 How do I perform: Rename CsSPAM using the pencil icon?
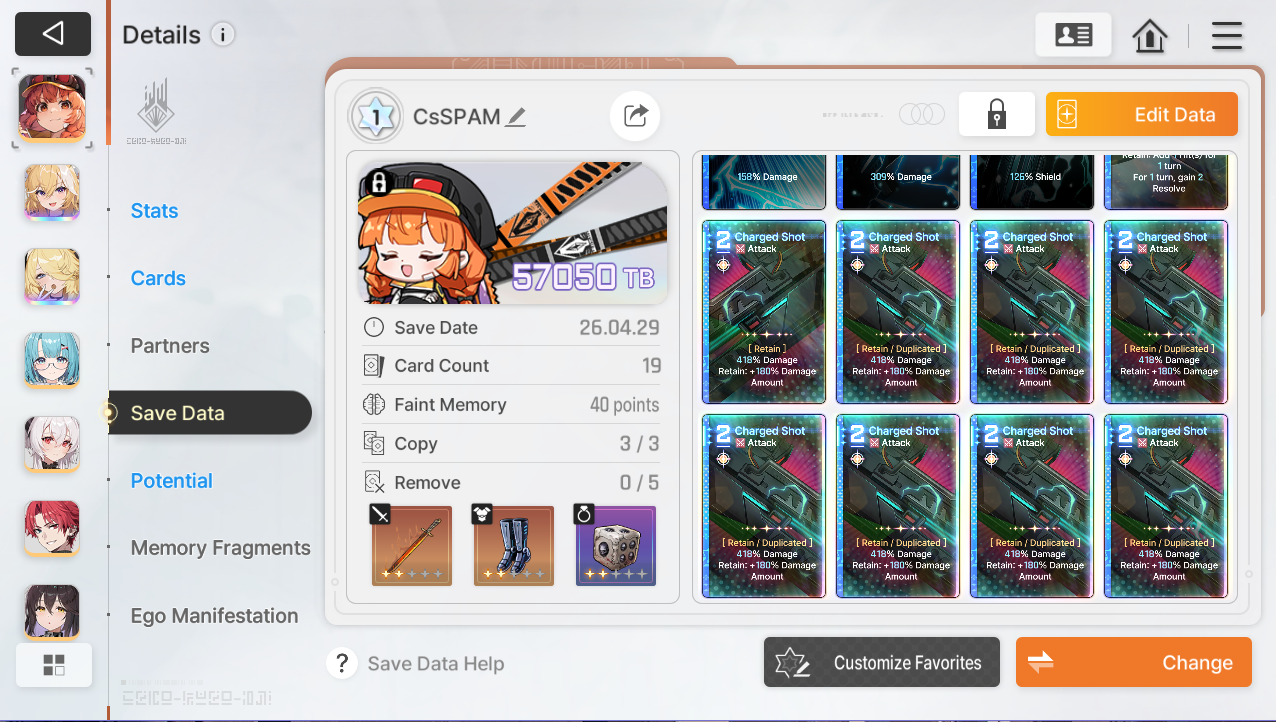(x=516, y=117)
